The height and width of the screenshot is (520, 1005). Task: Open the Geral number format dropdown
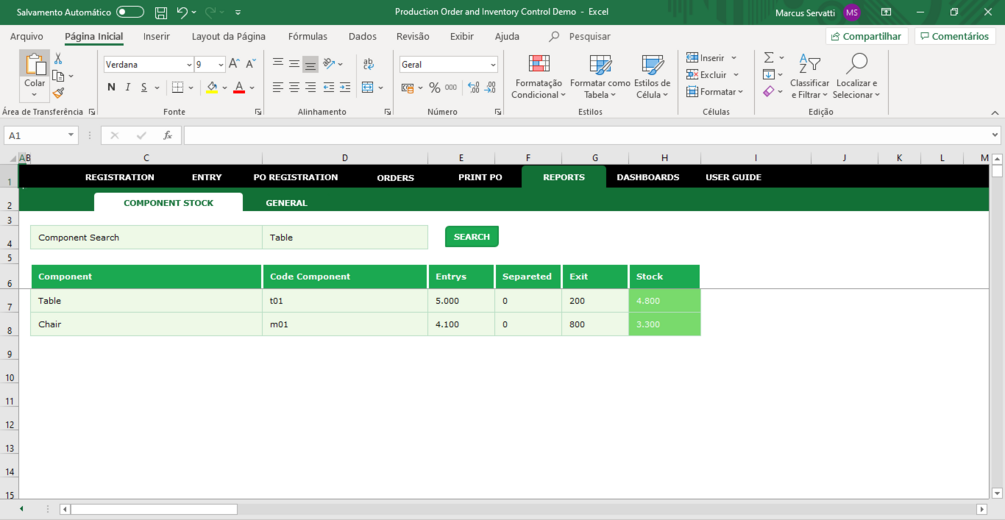click(493, 65)
